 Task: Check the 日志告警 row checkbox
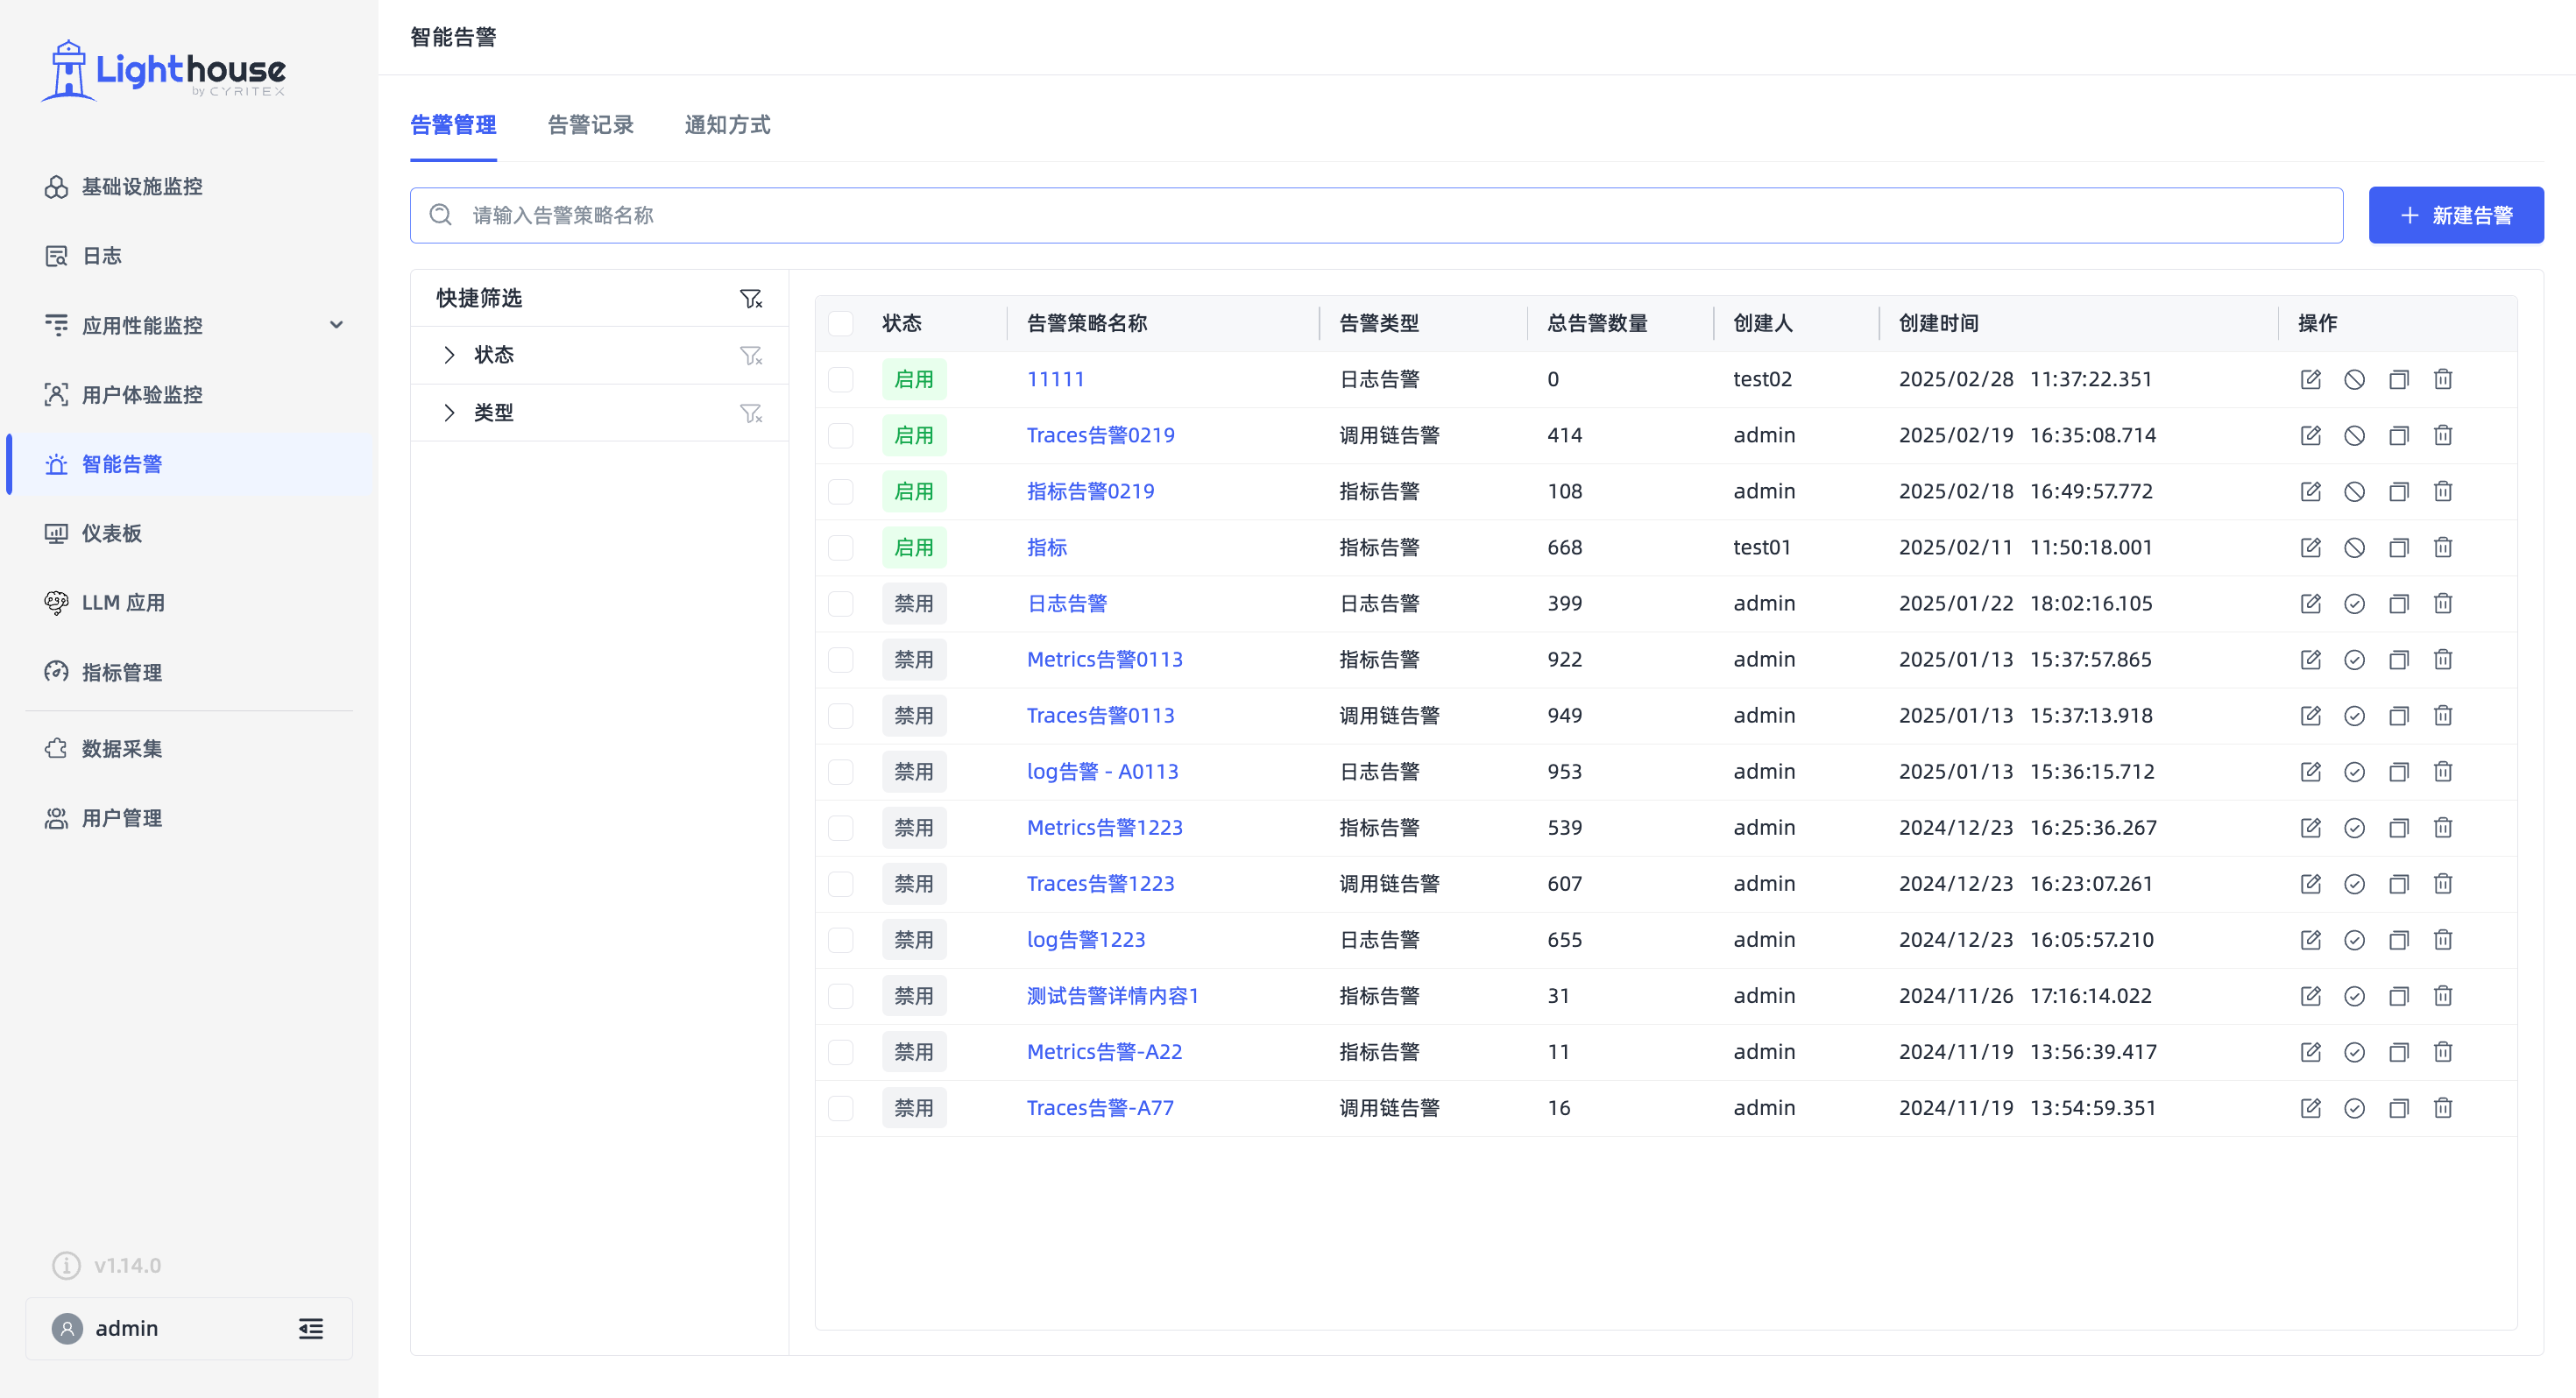pos(841,603)
